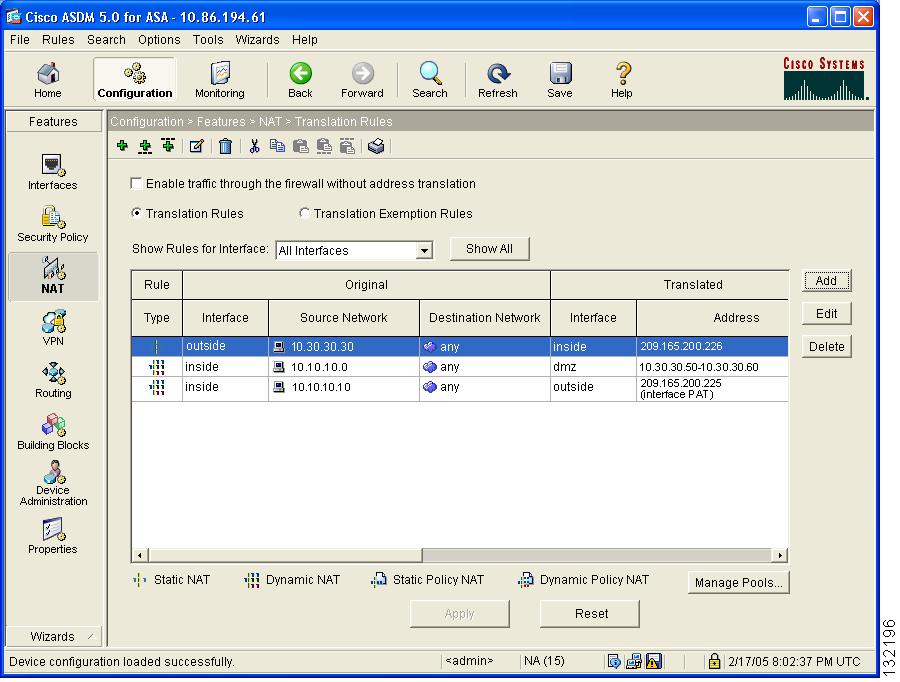Open the VPN feature

(x=53, y=328)
